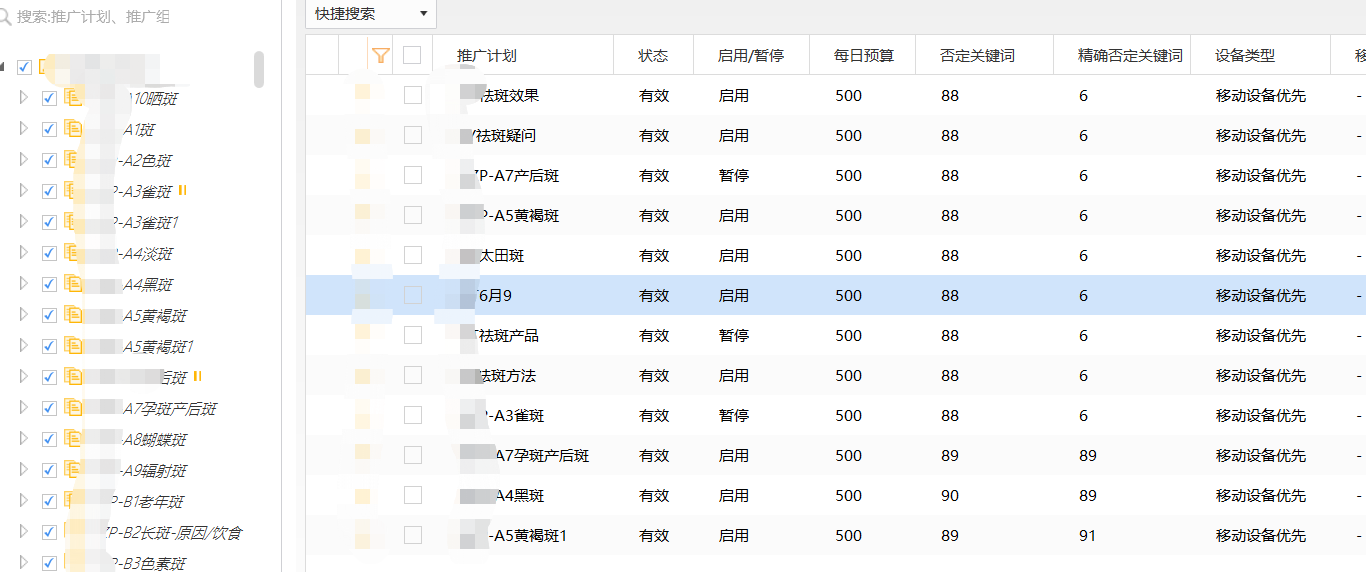Tick the checkbox of the 太田斑 row

pyautogui.click(x=412, y=255)
